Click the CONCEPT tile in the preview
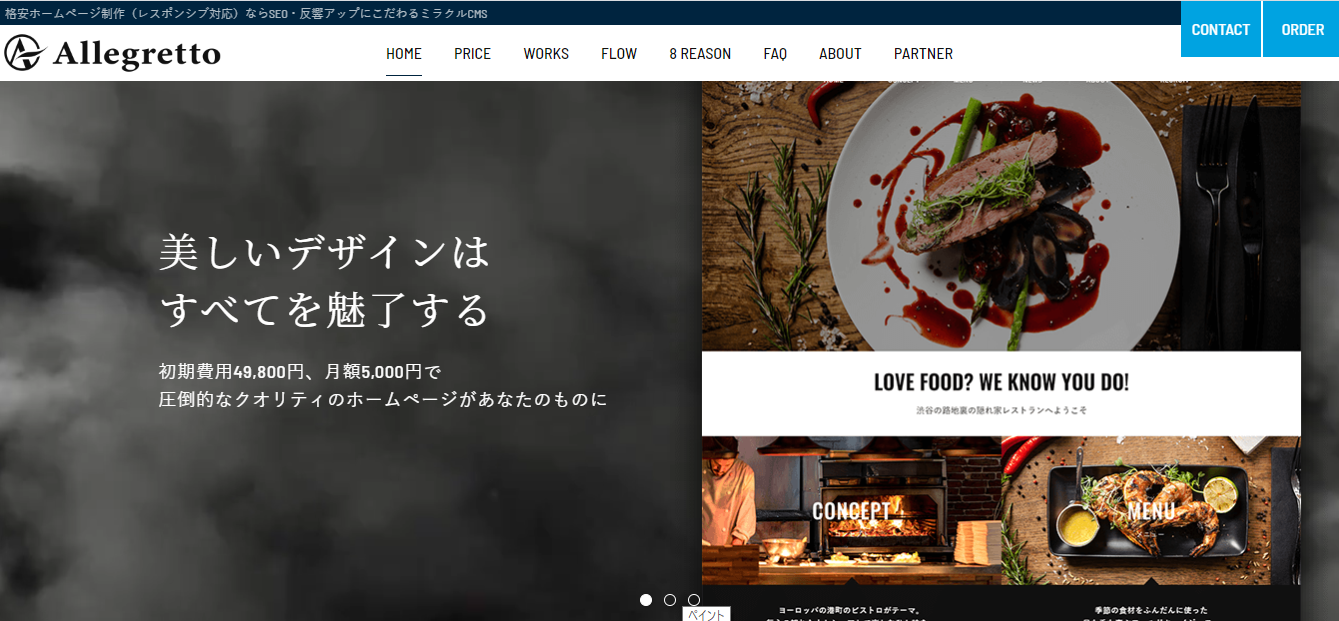1339x621 pixels. (x=851, y=510)
